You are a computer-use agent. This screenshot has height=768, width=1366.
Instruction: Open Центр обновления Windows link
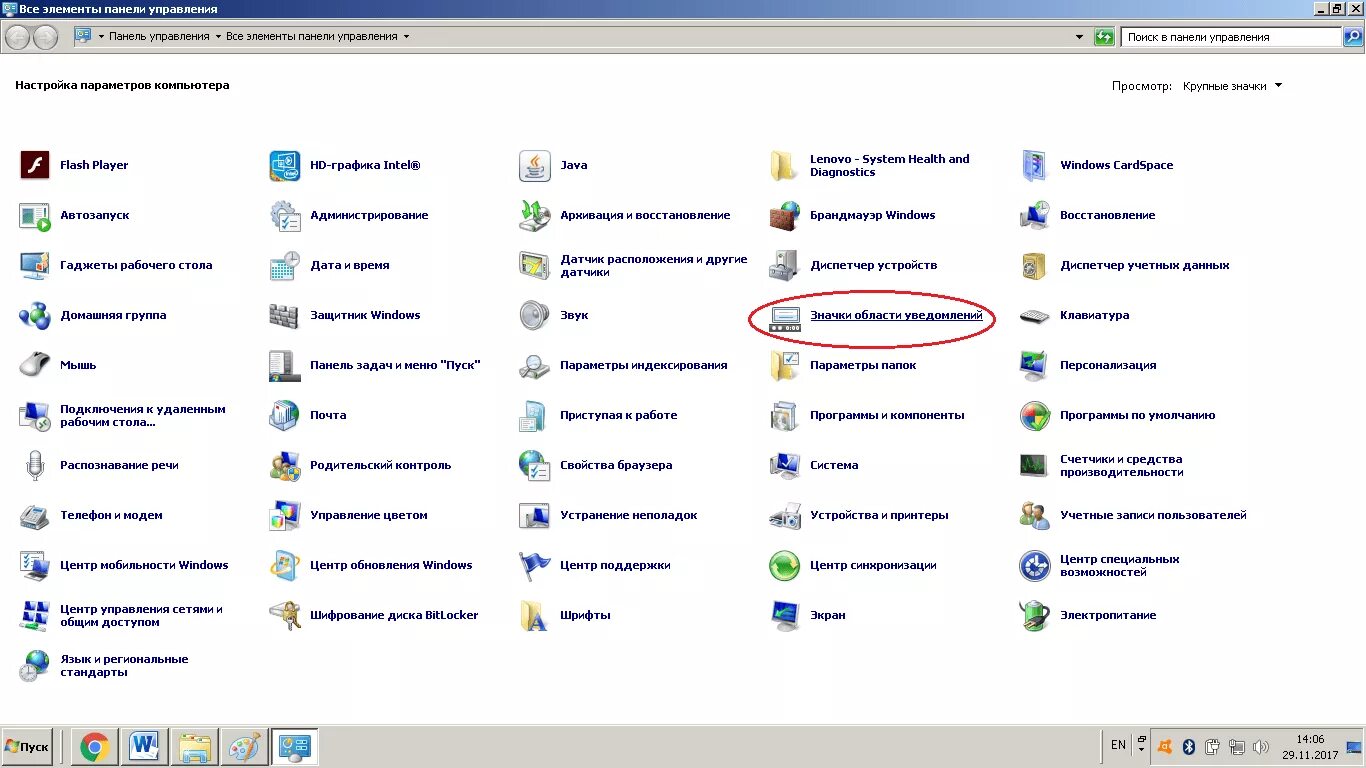point(391,565)
